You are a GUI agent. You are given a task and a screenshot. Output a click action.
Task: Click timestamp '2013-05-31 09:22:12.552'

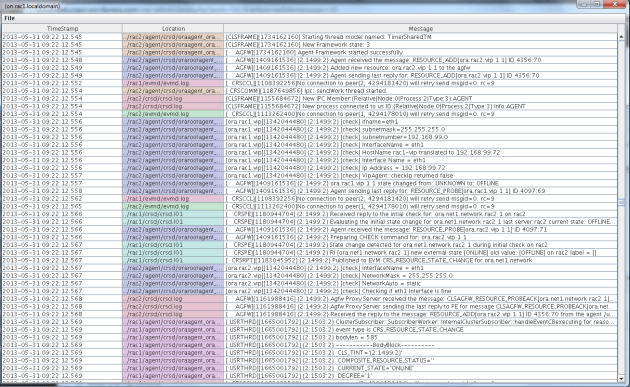pos(62,83)
